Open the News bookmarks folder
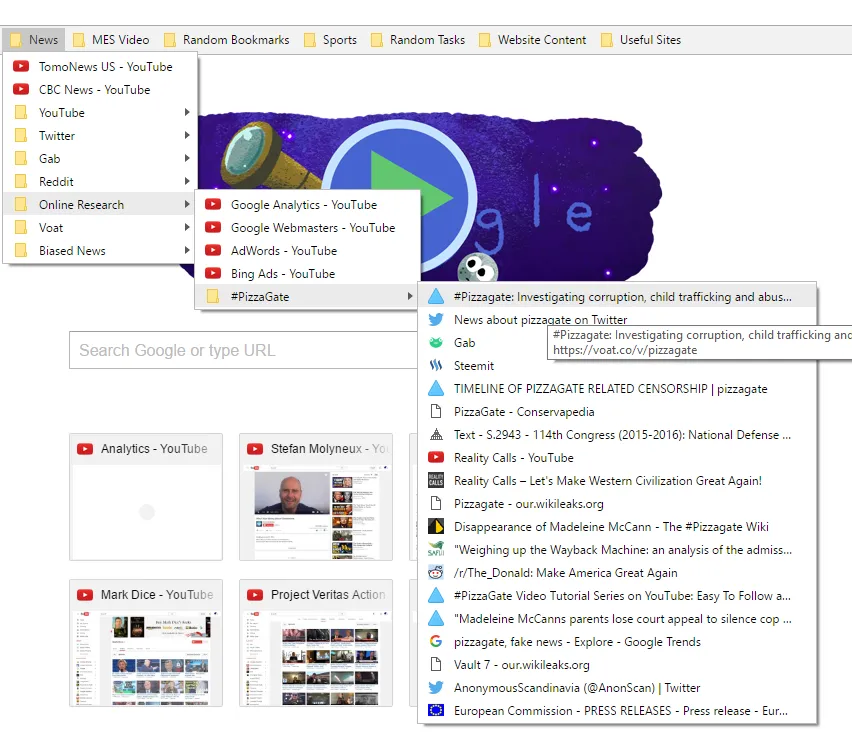Viewport: 852px width, 744px height. click(x=34, y=40)
